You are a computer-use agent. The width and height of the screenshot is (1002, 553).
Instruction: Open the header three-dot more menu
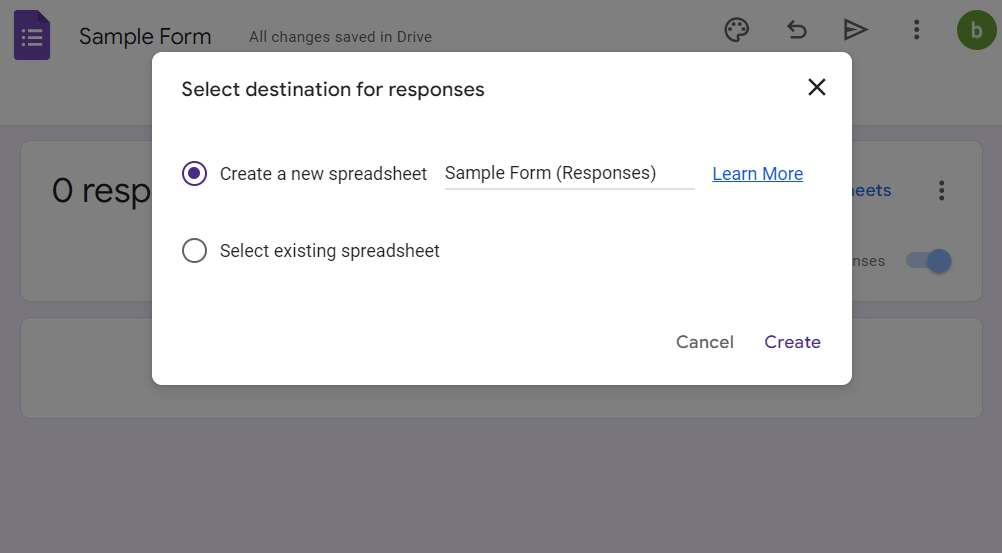[x=916, y=29]
